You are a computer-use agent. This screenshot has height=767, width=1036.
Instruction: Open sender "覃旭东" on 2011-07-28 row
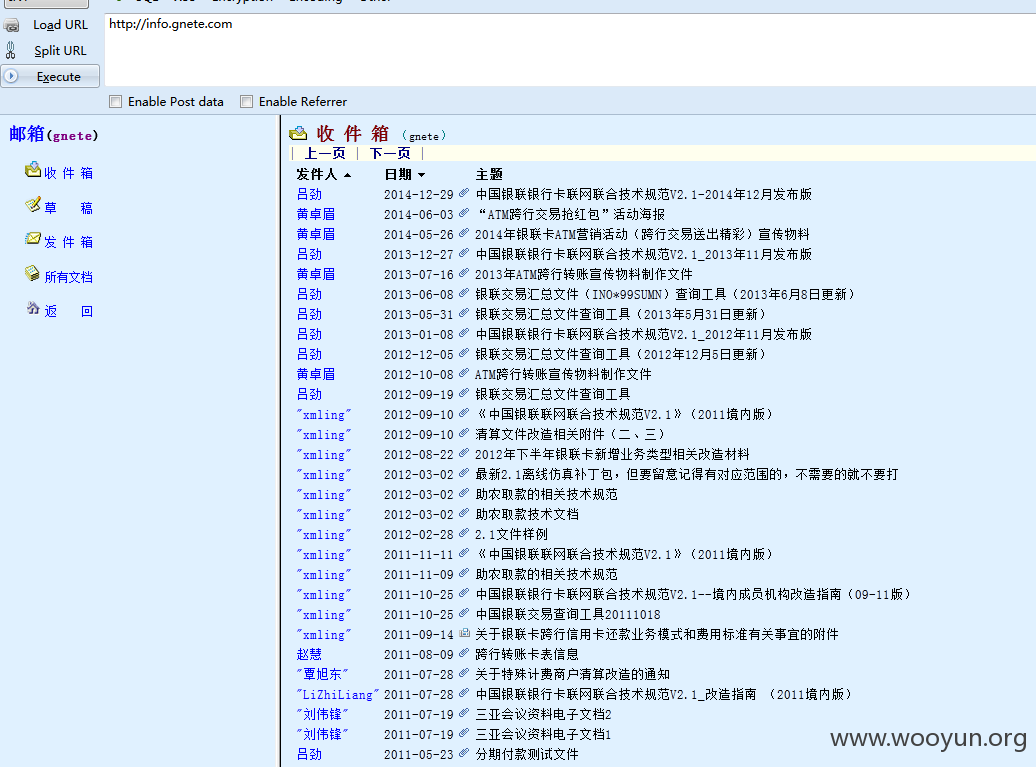pos(322,674)
